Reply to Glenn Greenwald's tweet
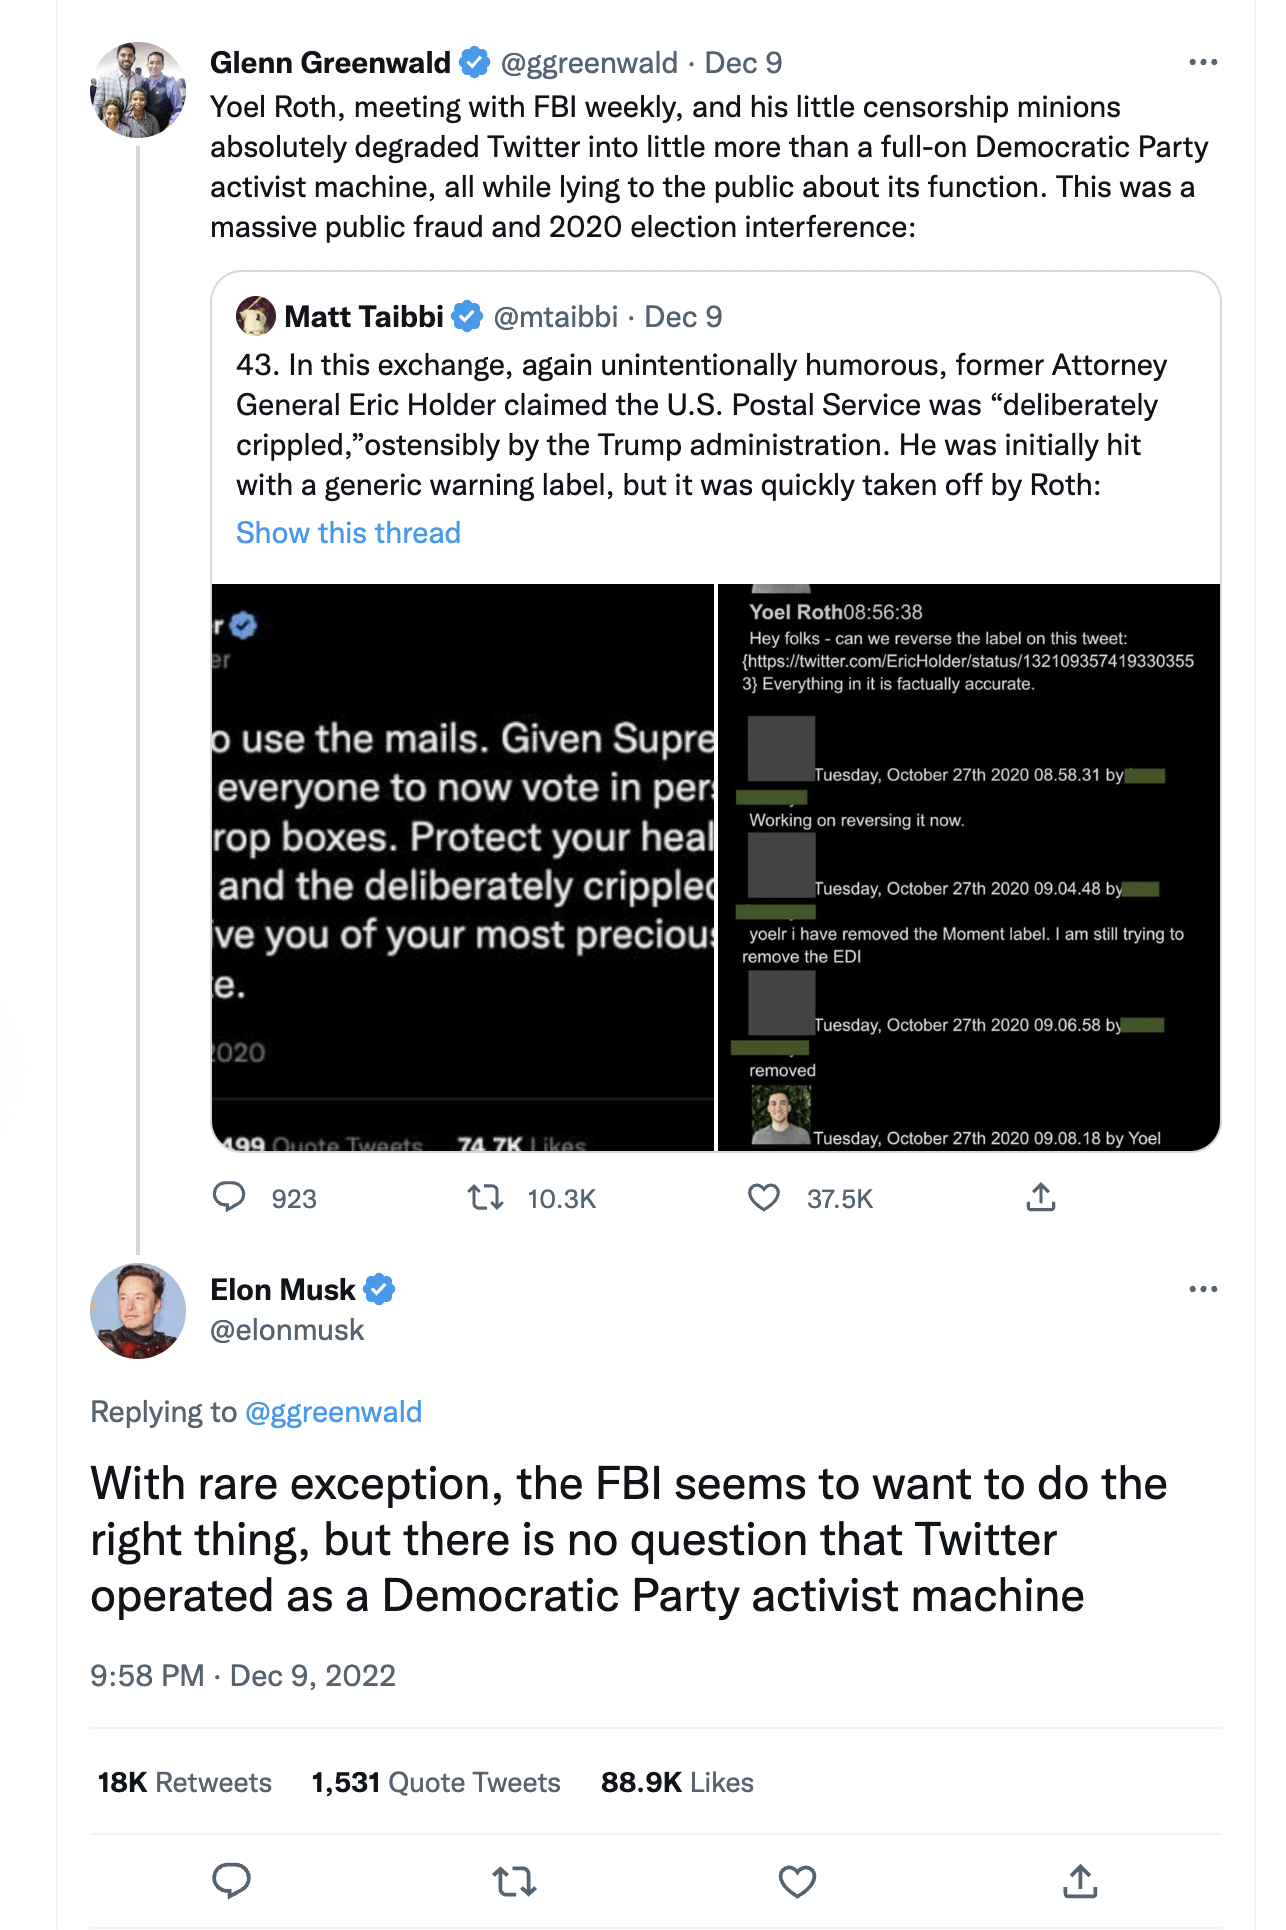 230,1197
